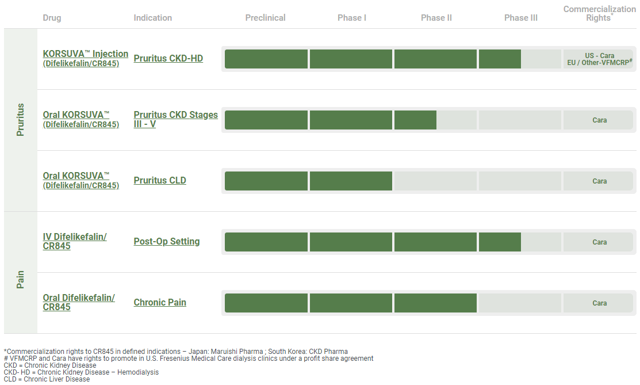Open the Oral Difelikefalin/CR845 link
The image size is (640, 385).
coord(79,302)
